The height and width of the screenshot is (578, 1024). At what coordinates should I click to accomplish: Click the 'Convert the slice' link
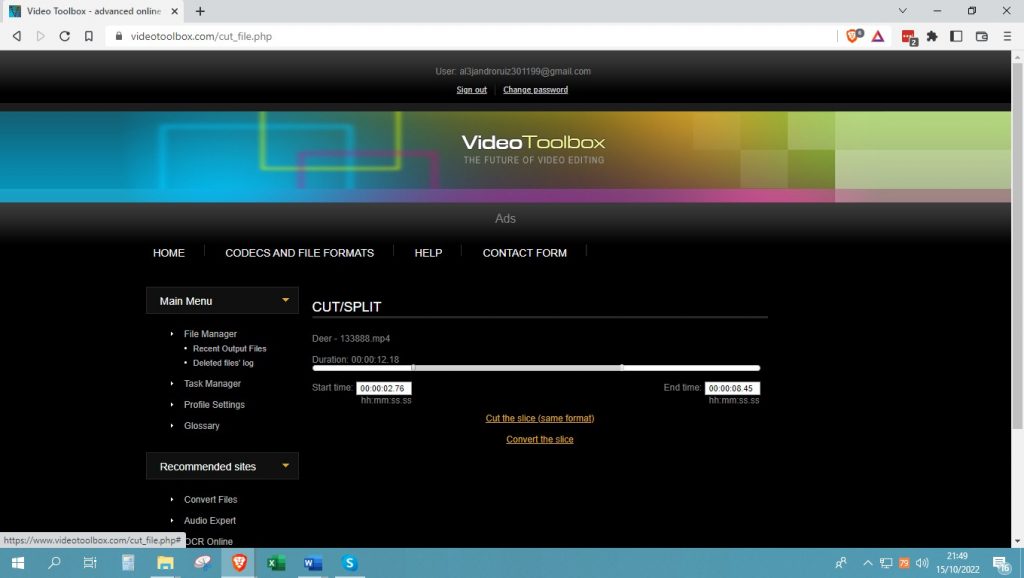540,439
